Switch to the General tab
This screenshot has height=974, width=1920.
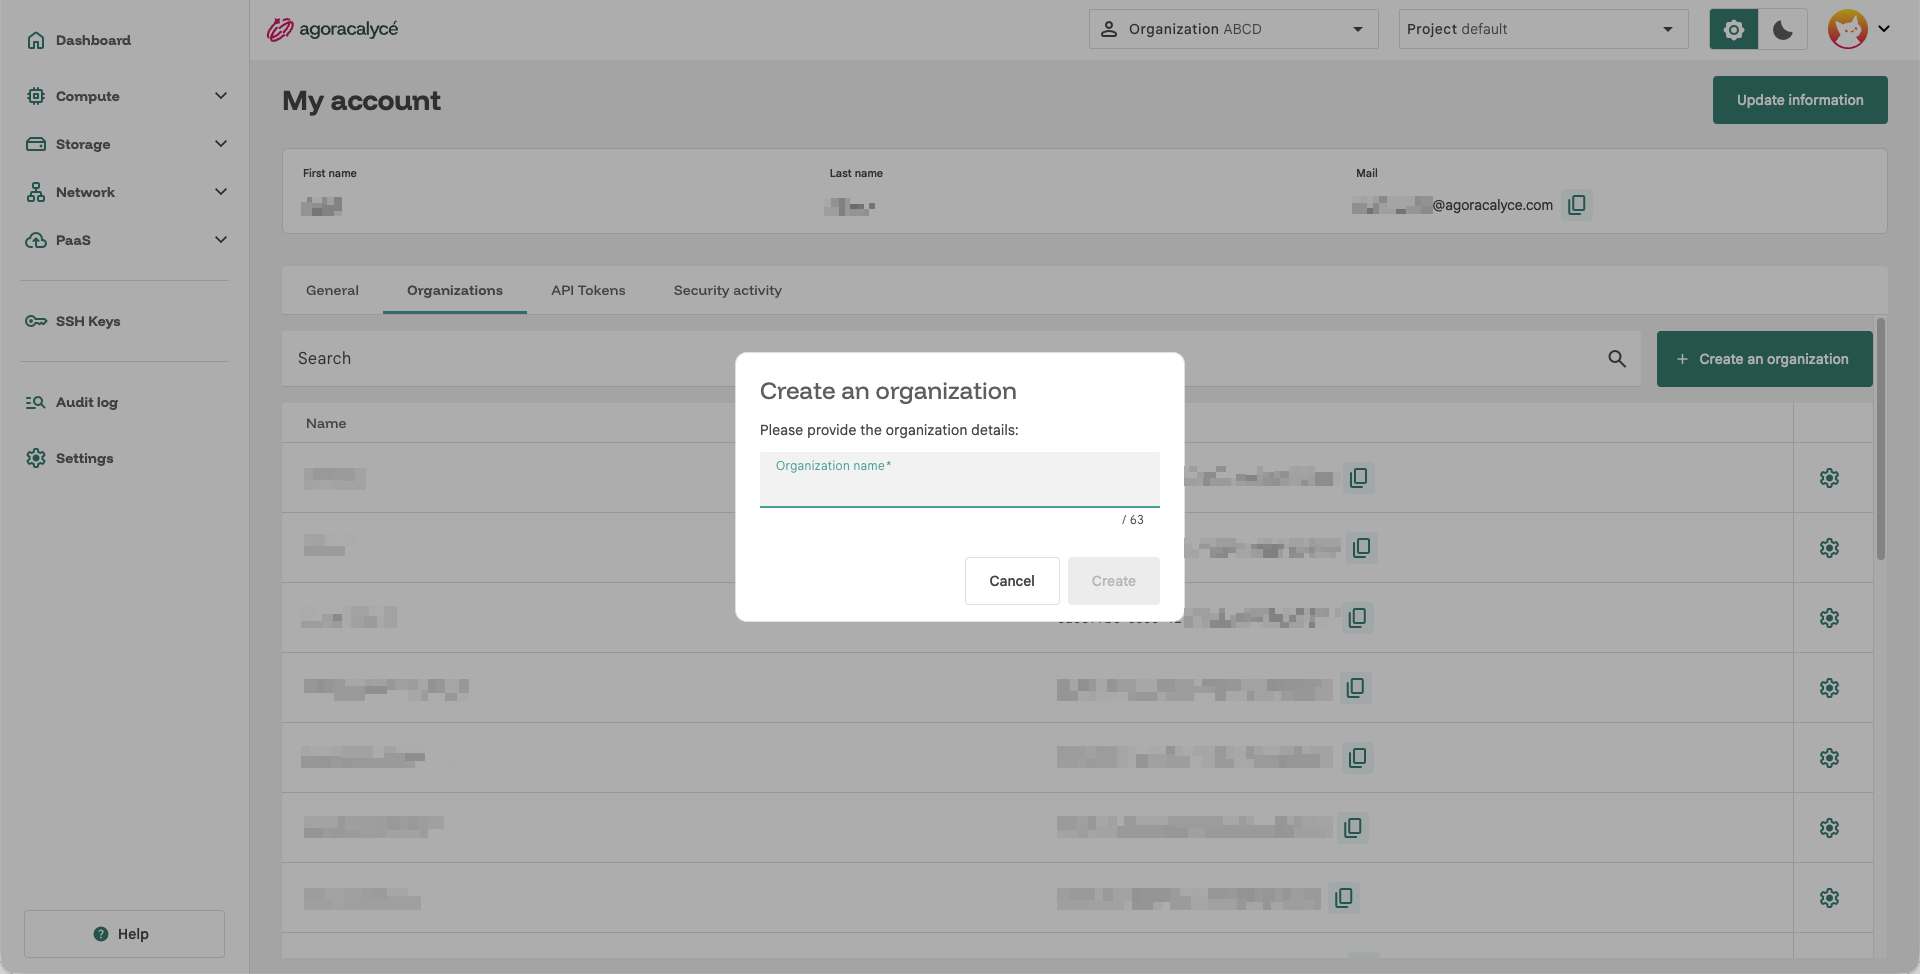pyautogui.click(x=332, y=290)
